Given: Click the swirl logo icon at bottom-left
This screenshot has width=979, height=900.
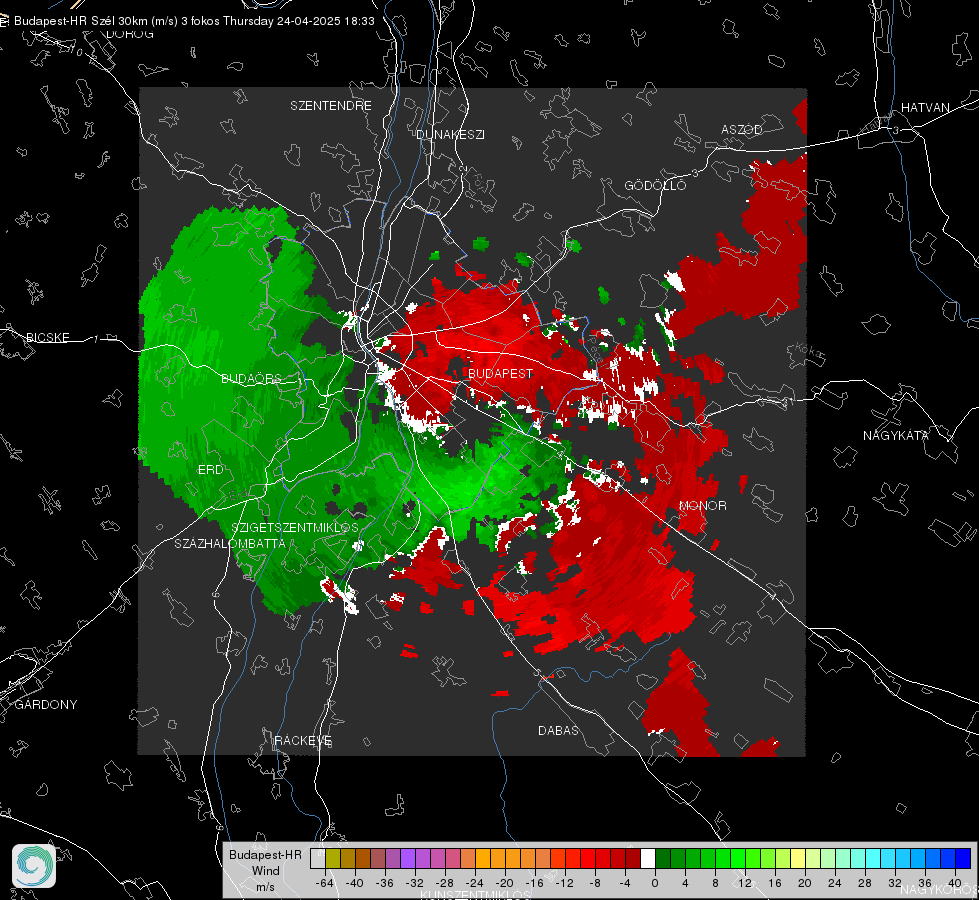Looking at the screenshot, I should click(34, 866).
